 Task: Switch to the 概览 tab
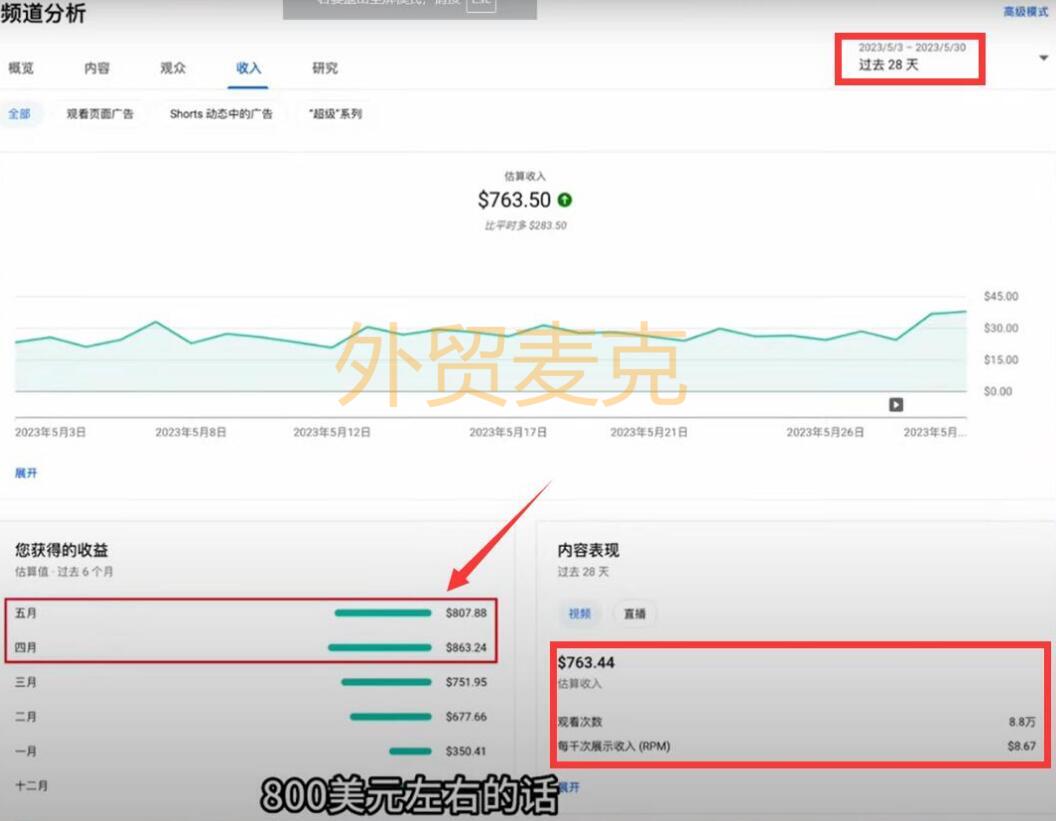[22, 68]
